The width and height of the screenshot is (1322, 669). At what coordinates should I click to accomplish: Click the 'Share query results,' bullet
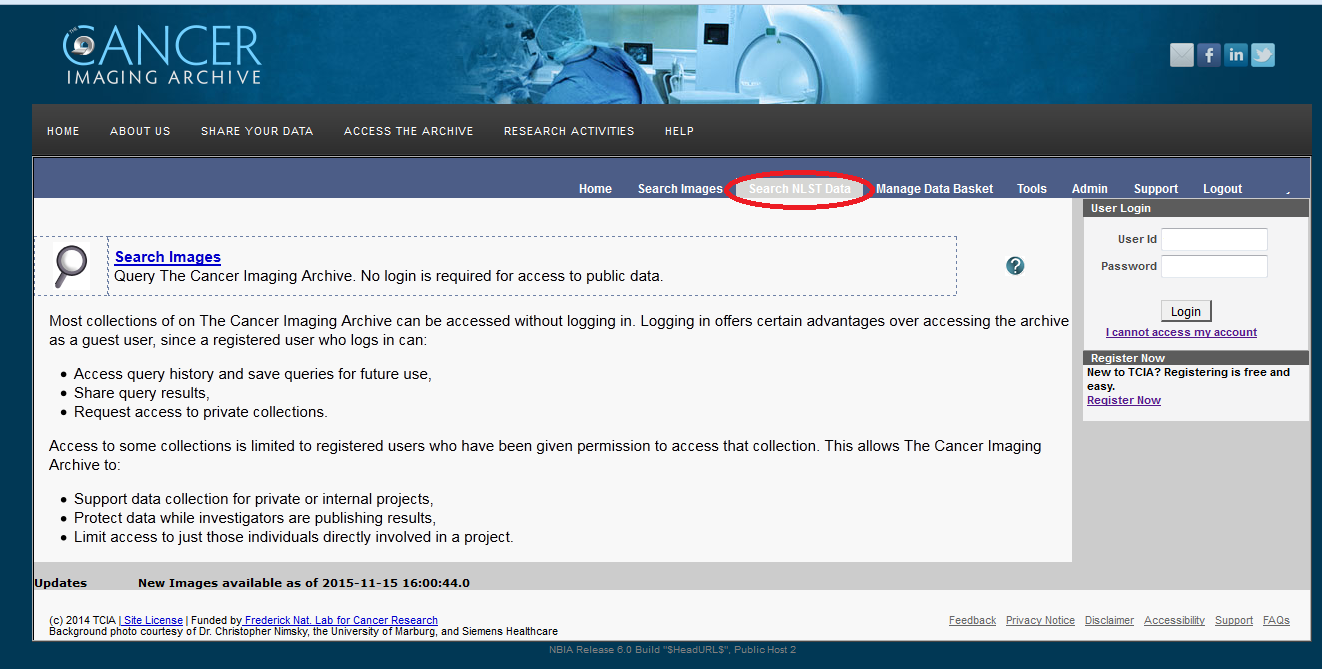[142, 393]
